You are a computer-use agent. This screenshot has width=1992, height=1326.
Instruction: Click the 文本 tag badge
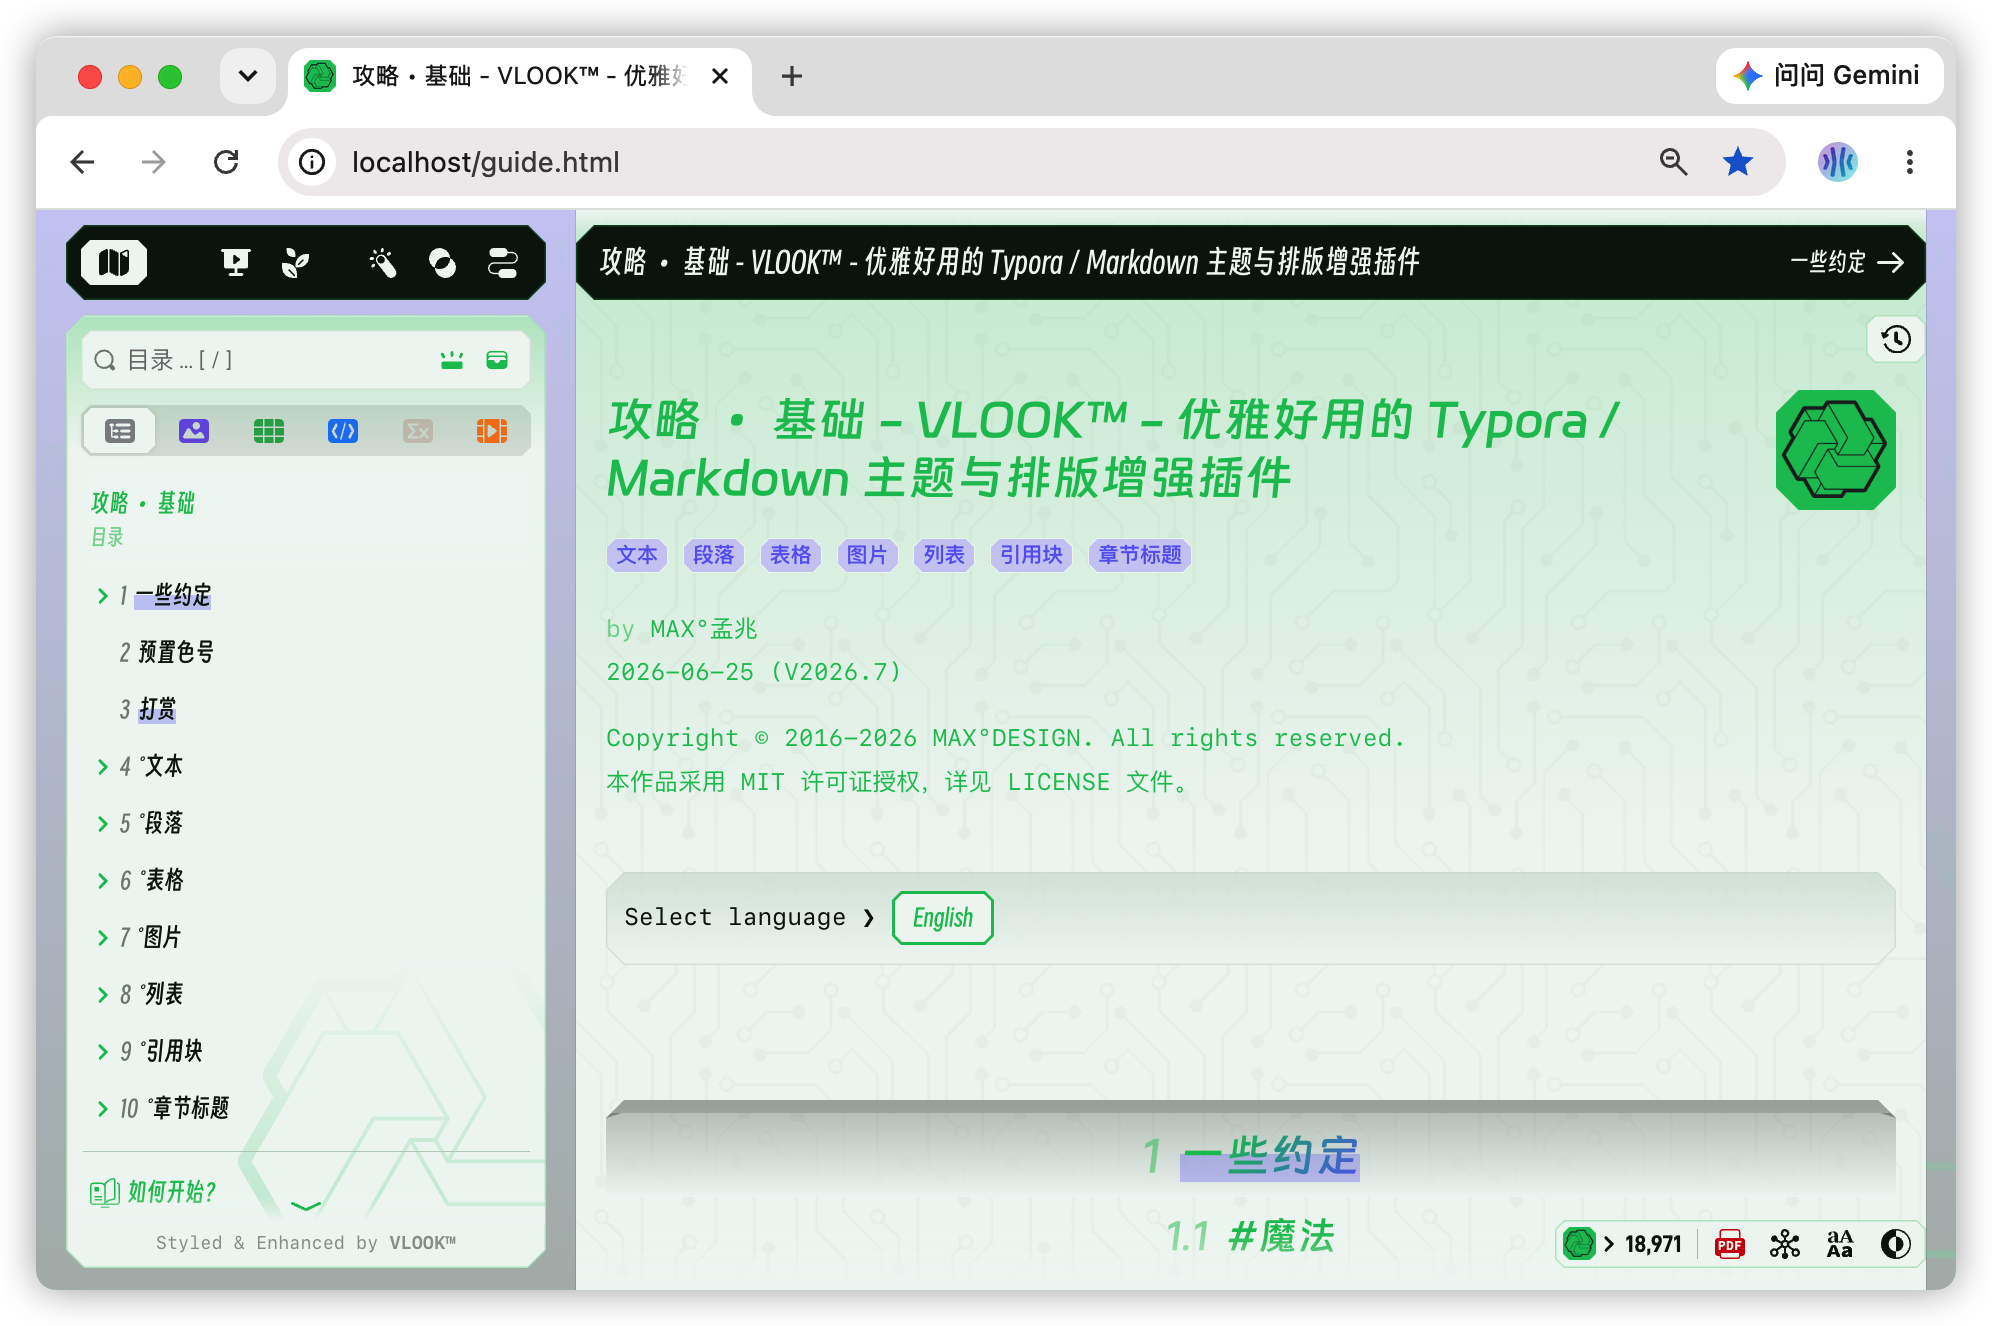637,555
